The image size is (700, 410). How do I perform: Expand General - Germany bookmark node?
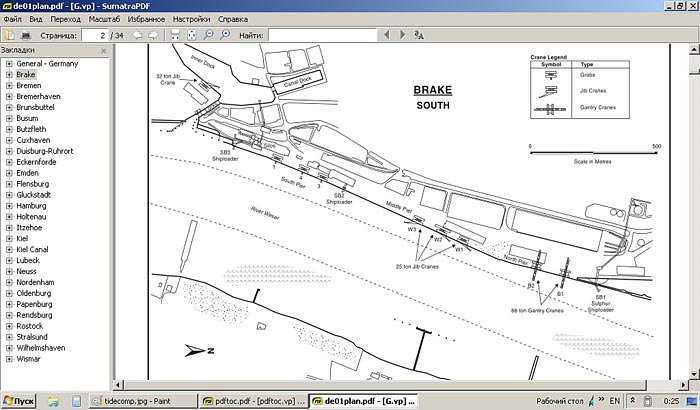(x=9, y=64)
